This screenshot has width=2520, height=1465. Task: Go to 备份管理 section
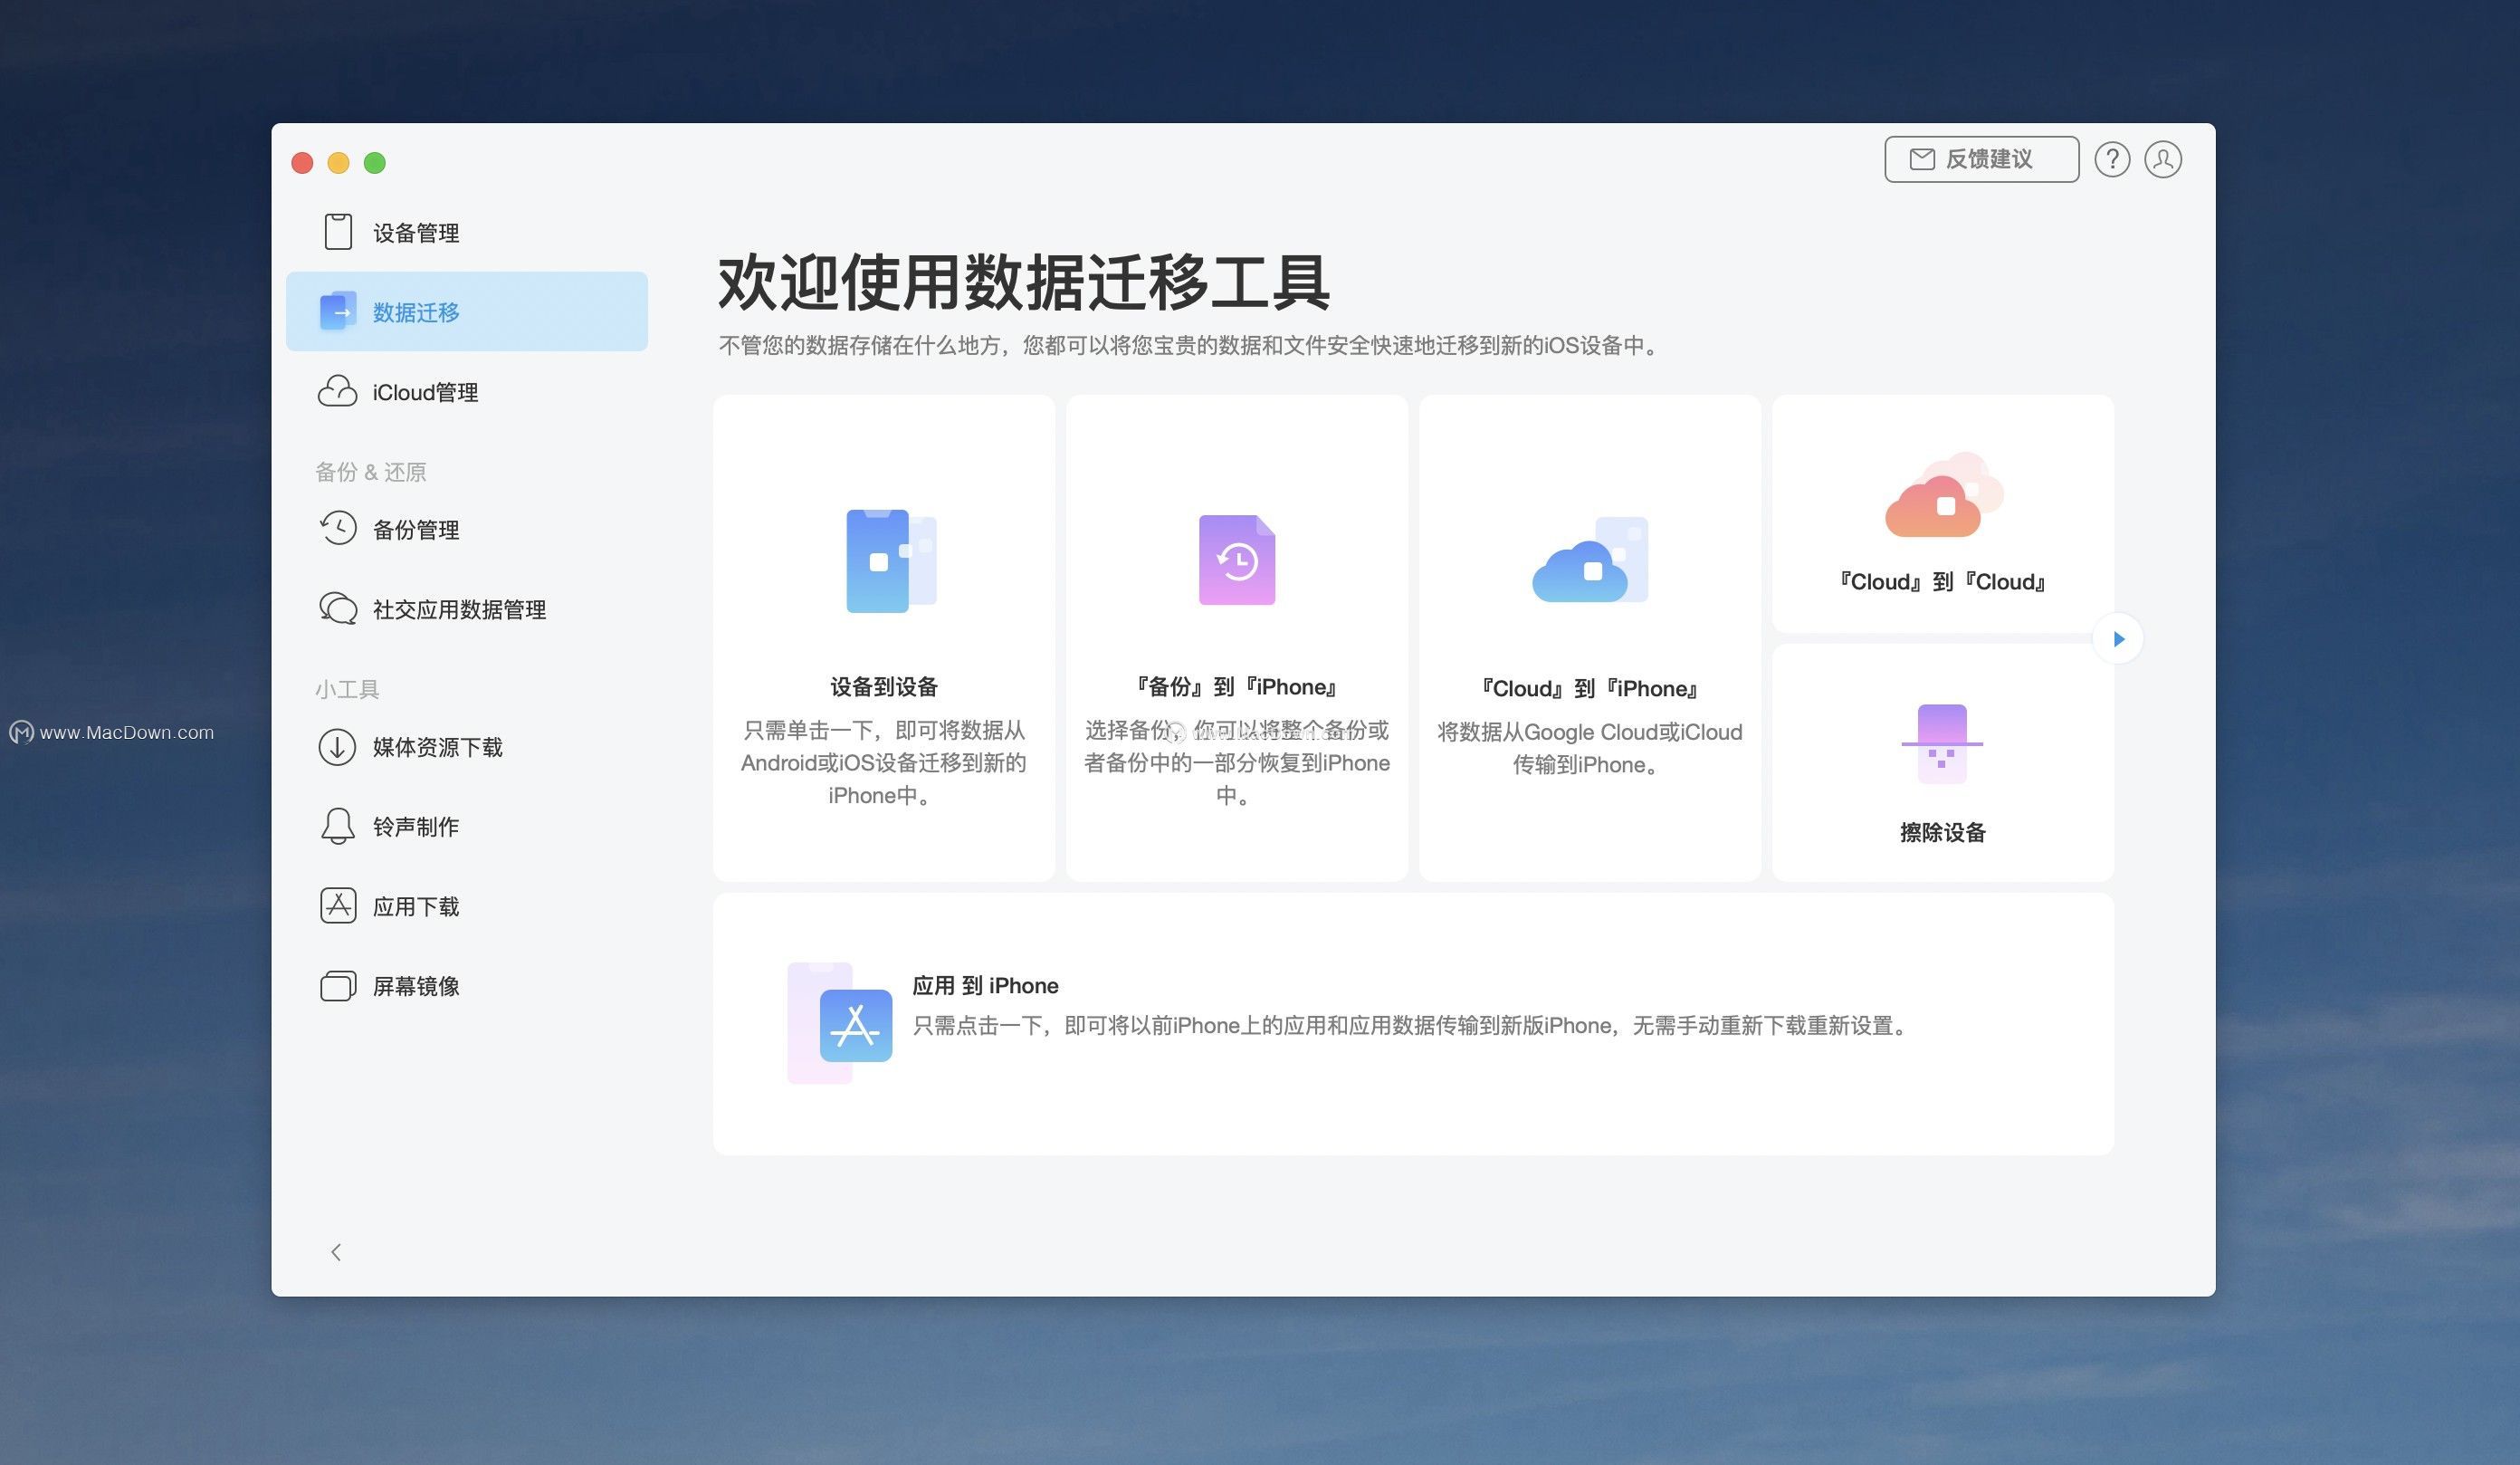pyautogui.click(x=467, y=529)
